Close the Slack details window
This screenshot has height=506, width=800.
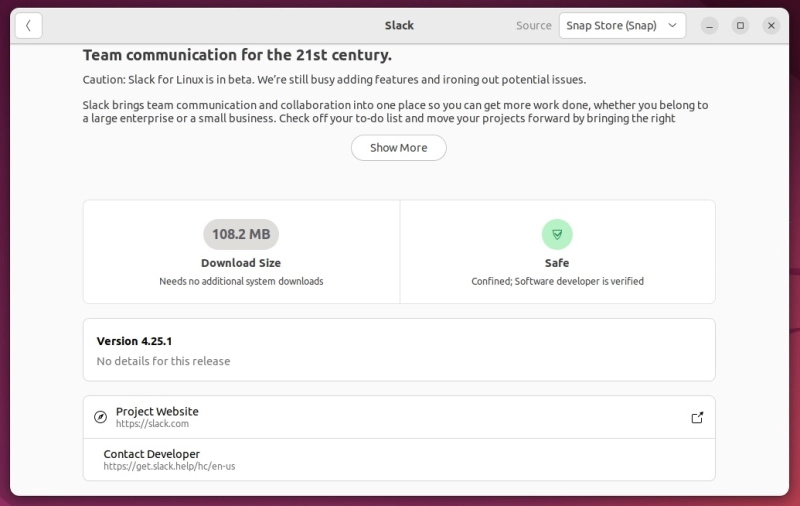[x=771, y=26]
